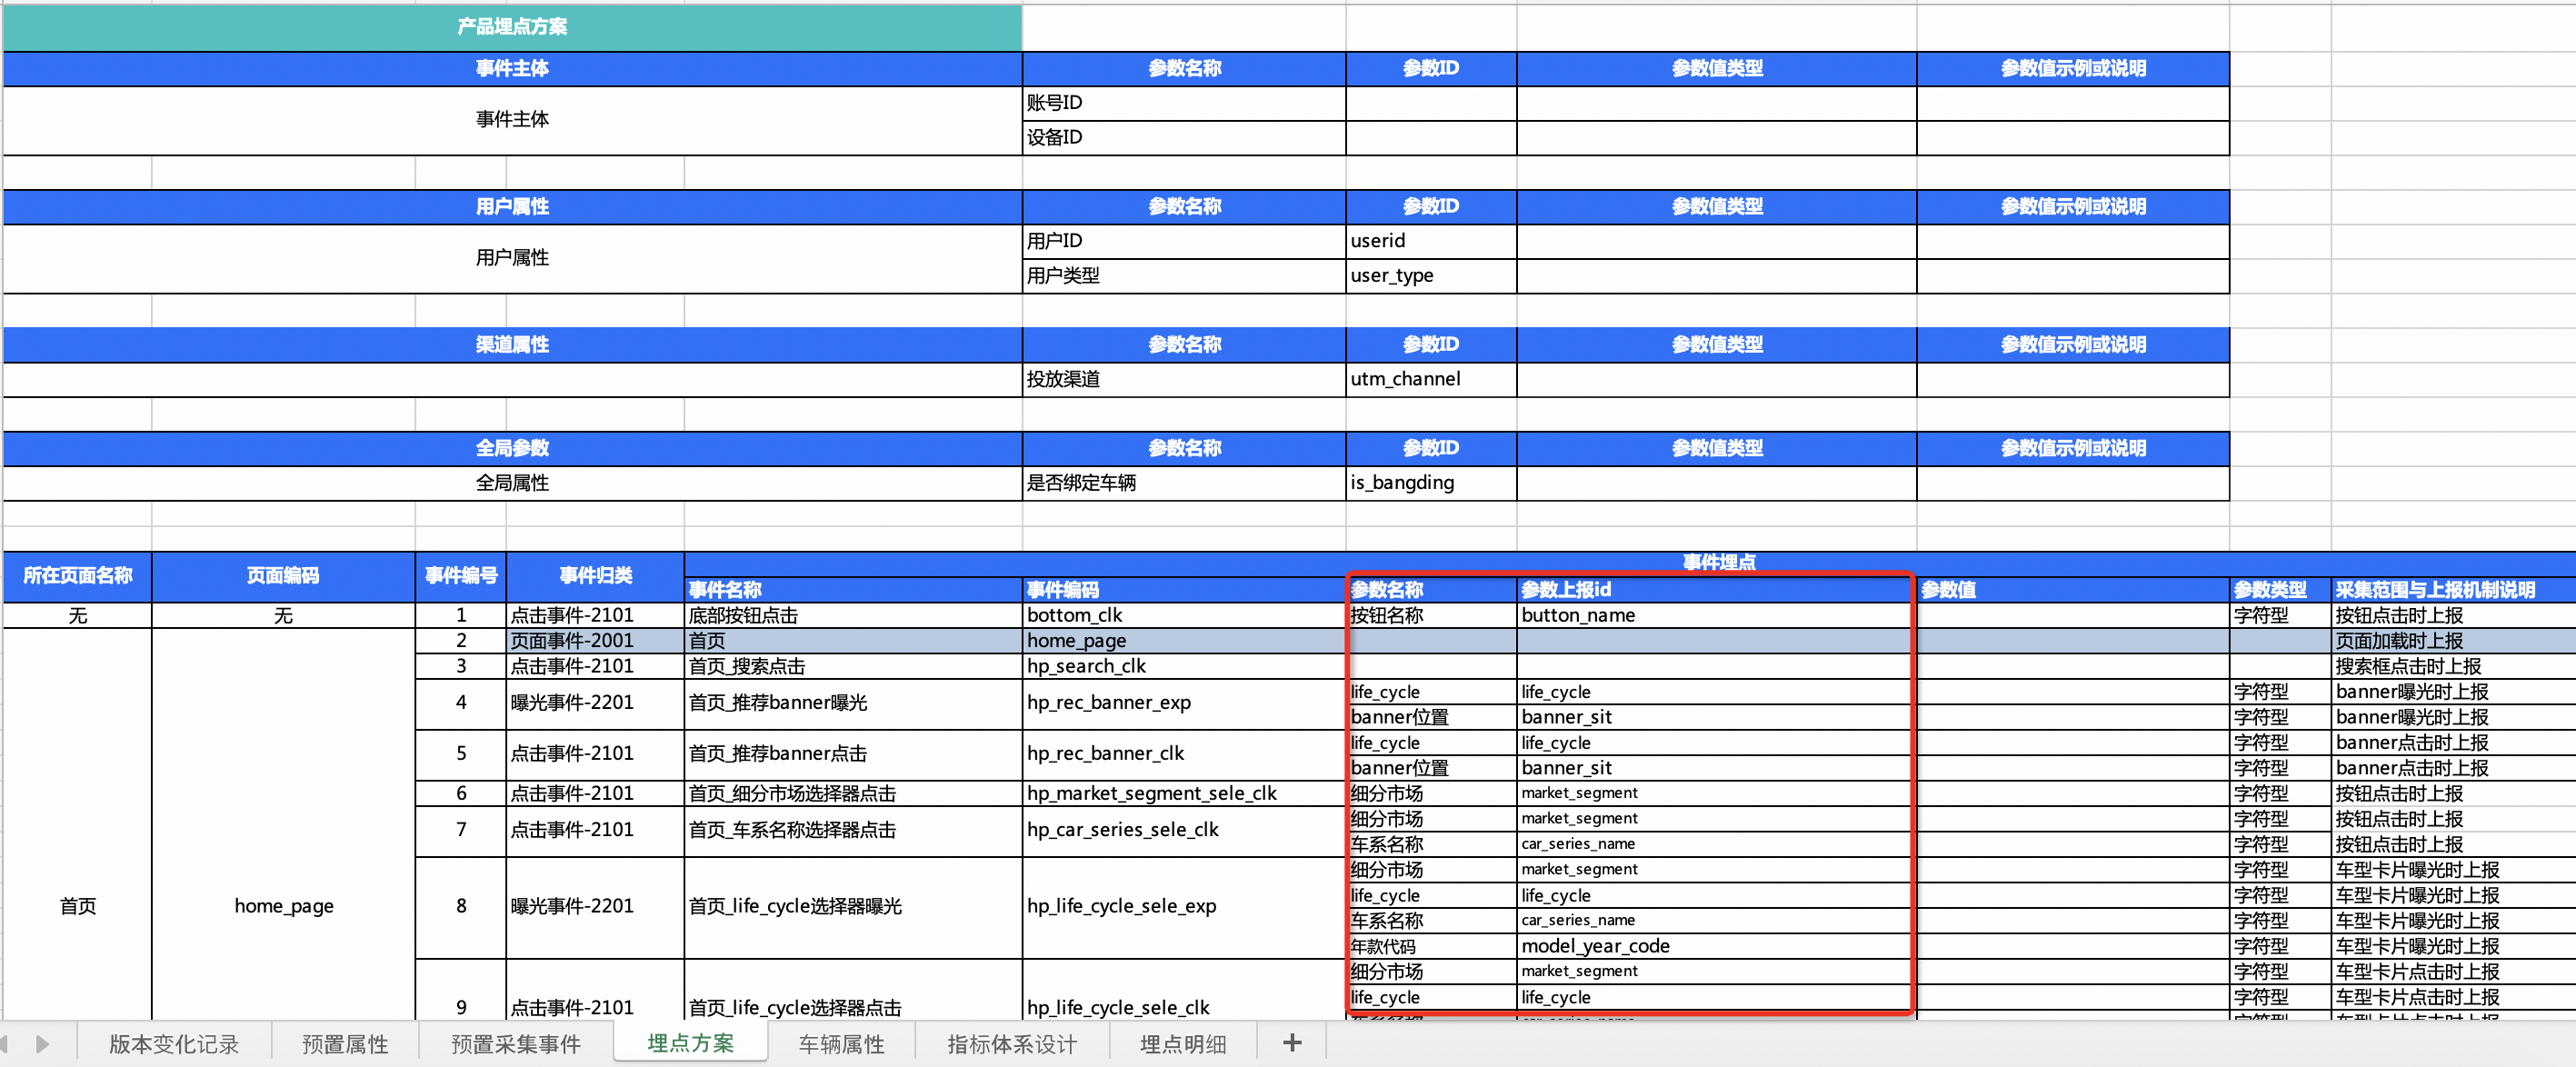Click the 账号ID cell
The width and height of the screenshot is (2576, 1067).
pos(1184,103)
